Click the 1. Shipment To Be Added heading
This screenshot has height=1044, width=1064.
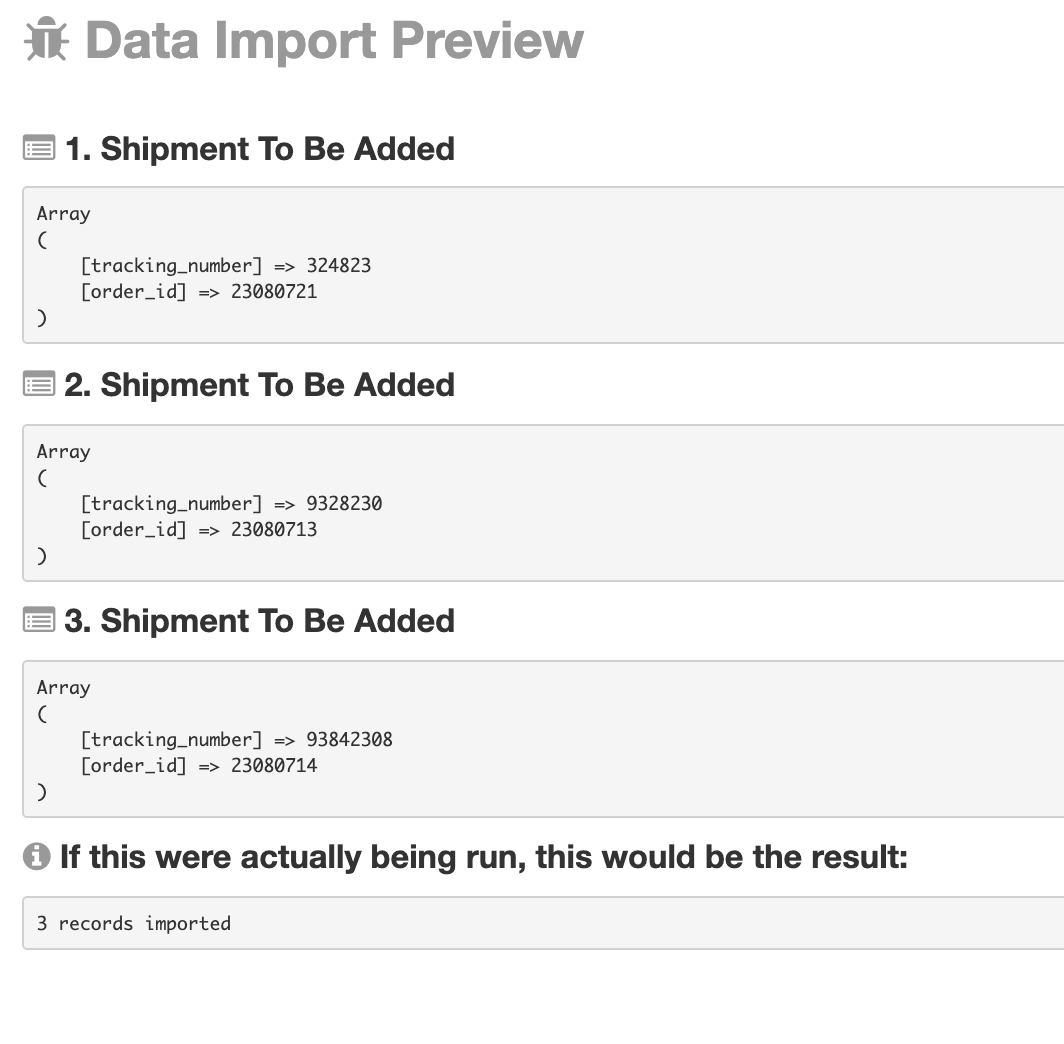[259, 149]
